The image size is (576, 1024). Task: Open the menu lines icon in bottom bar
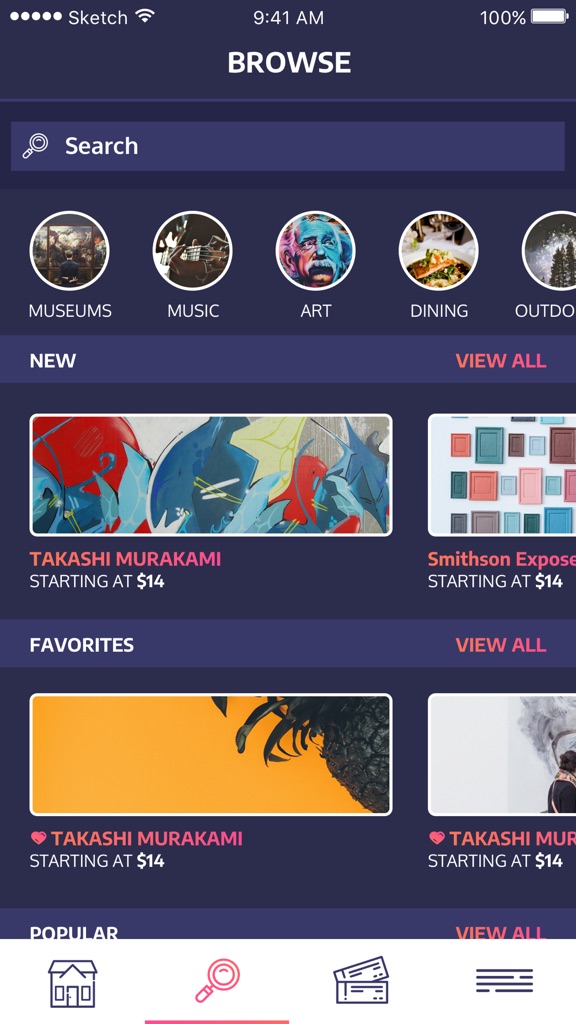tap(504, 981)
